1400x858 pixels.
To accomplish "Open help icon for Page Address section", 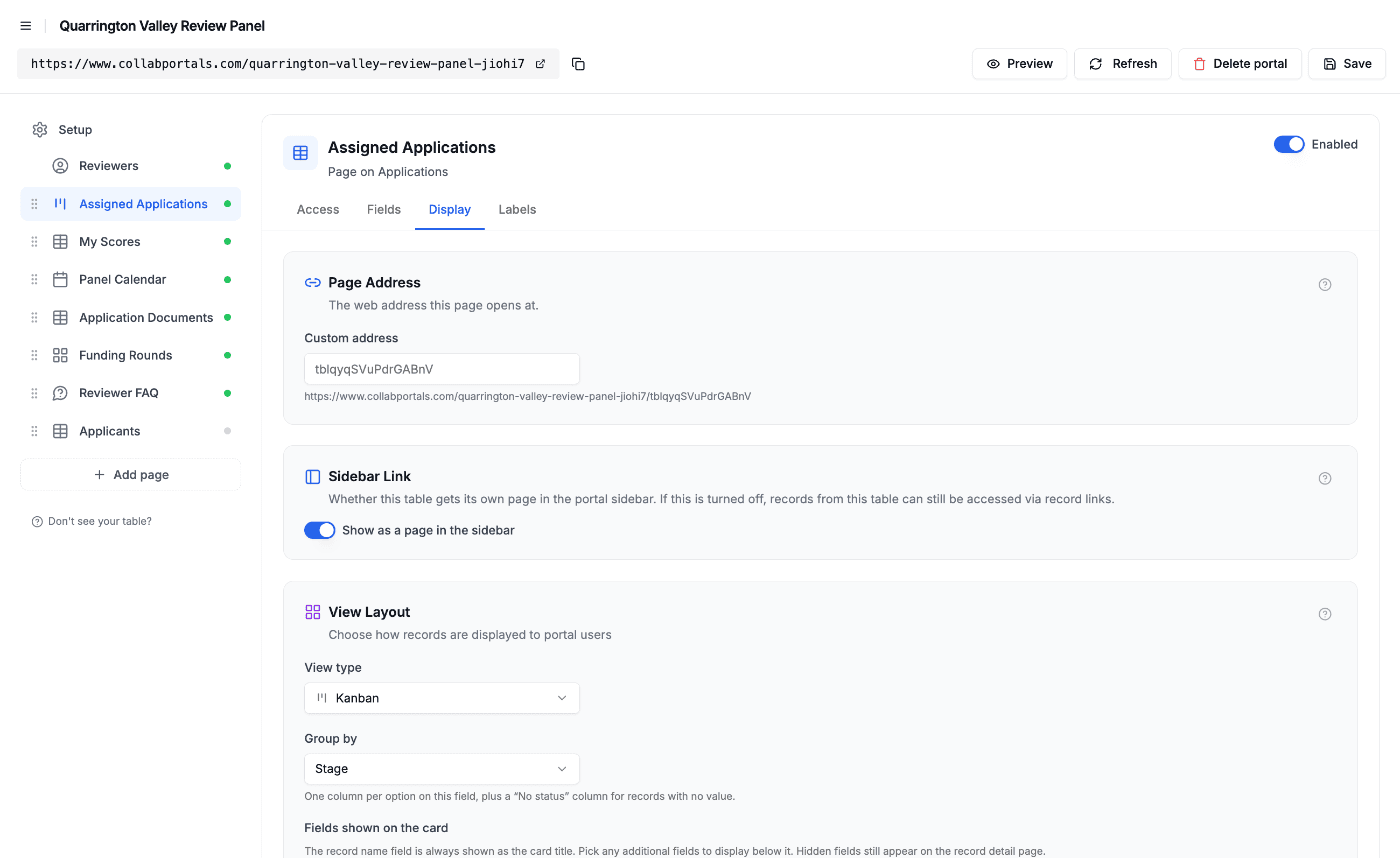I will (x=1325, y=285).
